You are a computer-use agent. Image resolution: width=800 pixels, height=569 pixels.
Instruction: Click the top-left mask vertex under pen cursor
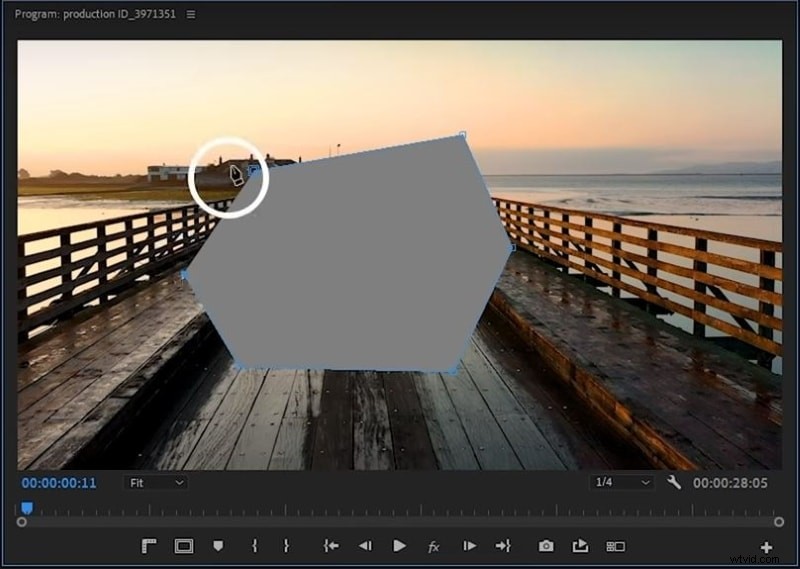[x=253, y=170]
